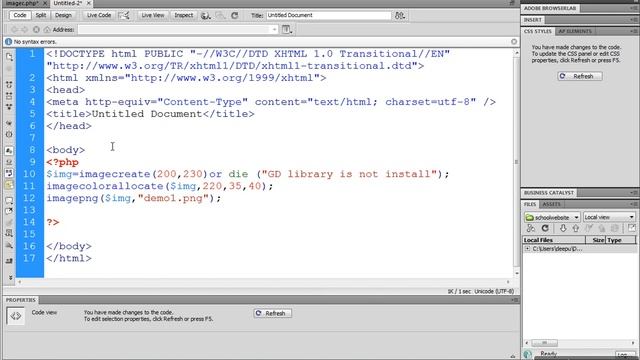Screen dimensions: 640x360
Task: Select the Untitled-2 document tab
Action: (x=68, y=3)
